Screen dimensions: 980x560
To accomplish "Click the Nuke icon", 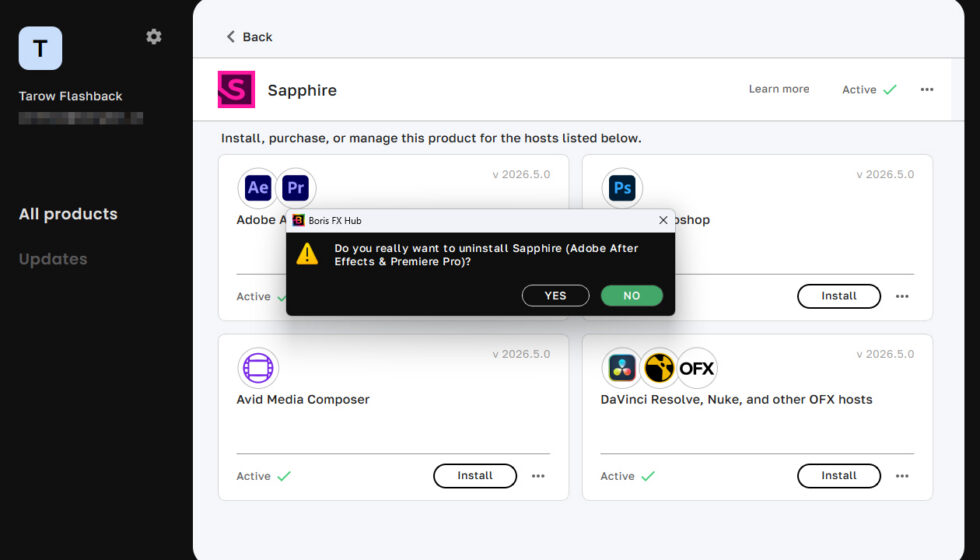I will (x=659, y=368).
